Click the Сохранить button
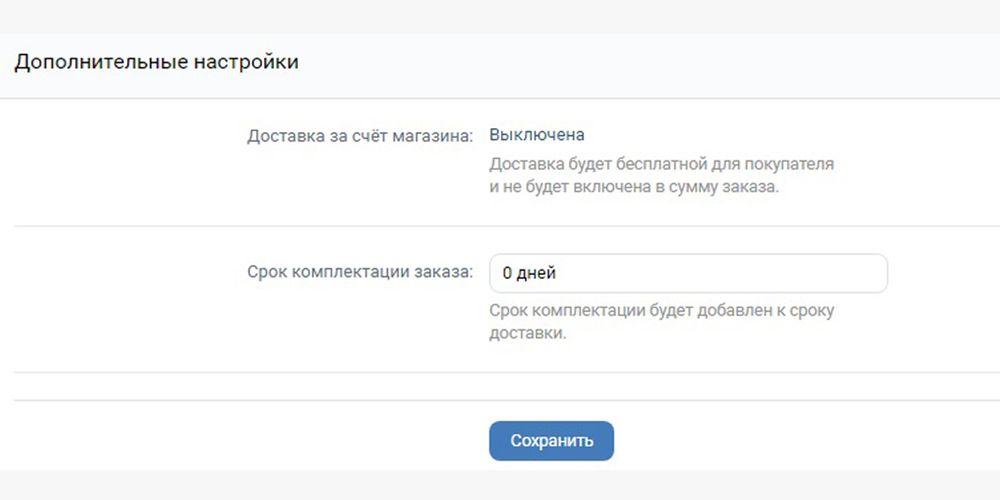The width and height of the screenshot is (1000, 500). (551, 441)
